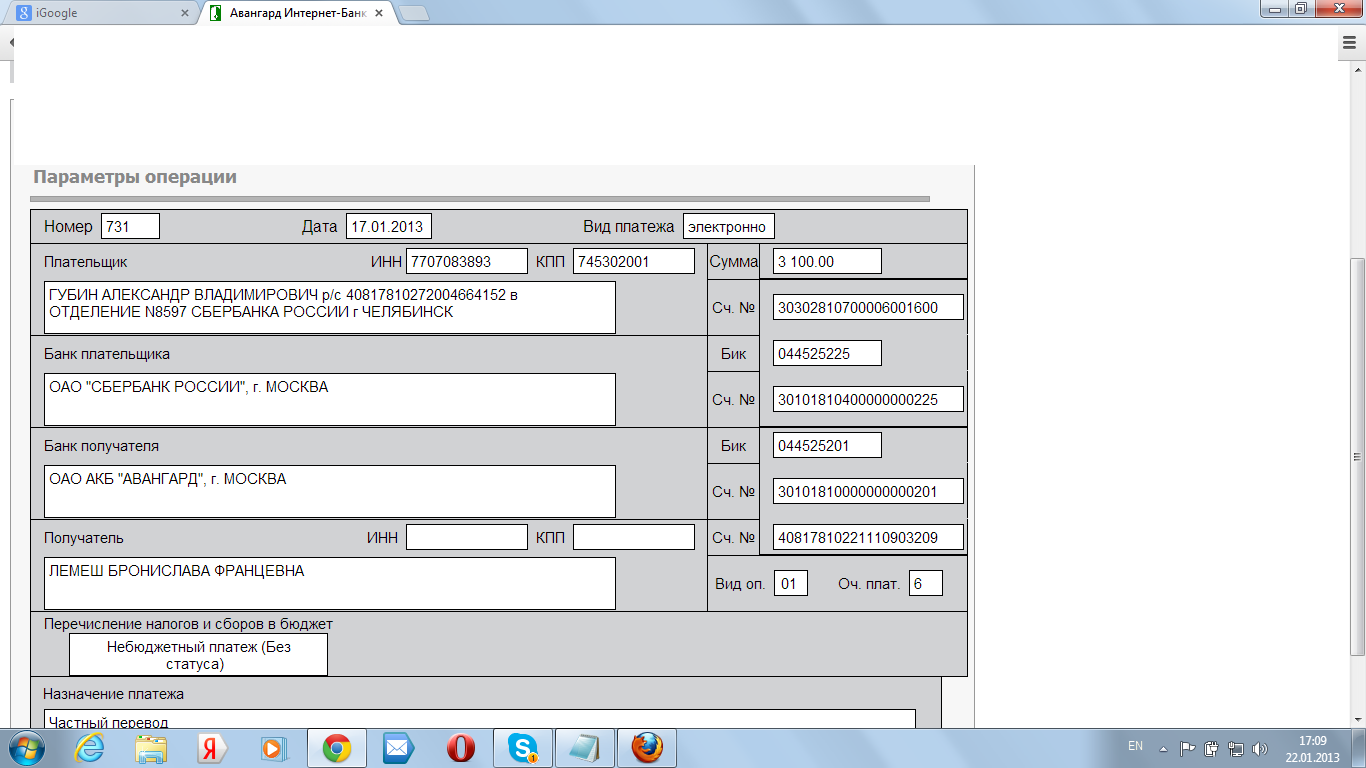1366x768 pixels.
Task: Launch Internet Explorer from taskbar
Action: coord(91,748)
